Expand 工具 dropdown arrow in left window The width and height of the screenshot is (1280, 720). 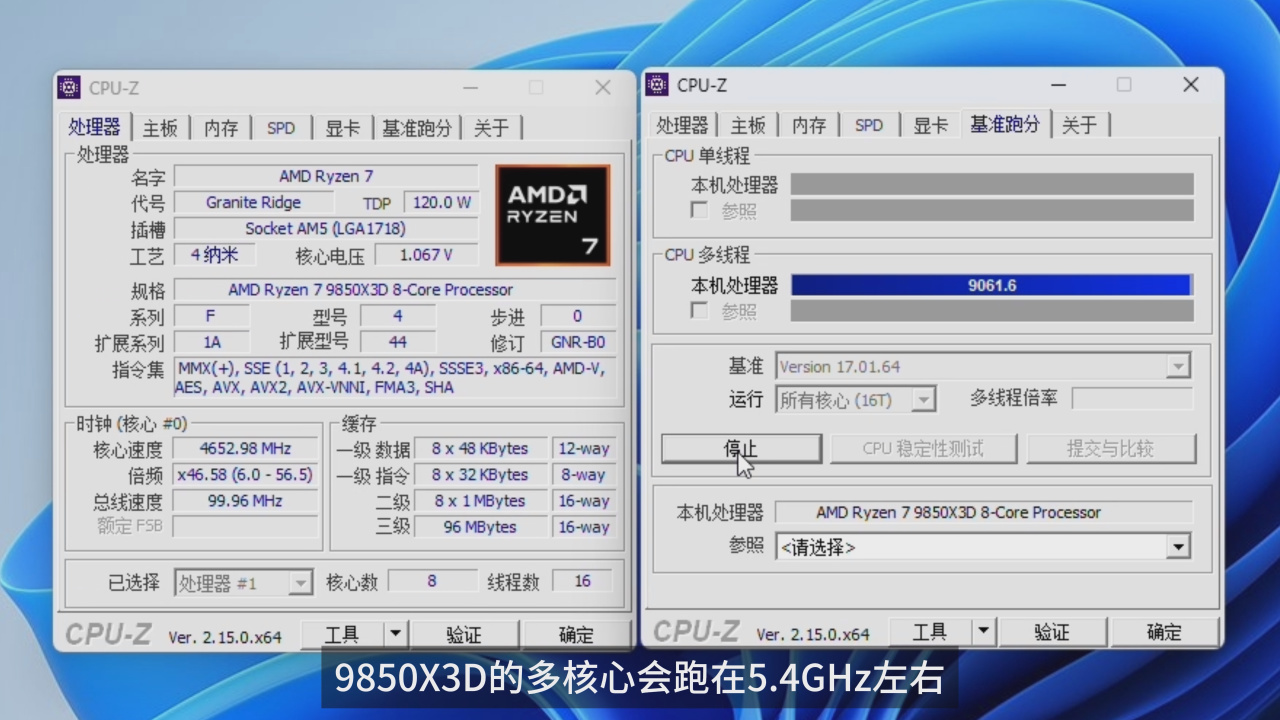coord(396,634)
